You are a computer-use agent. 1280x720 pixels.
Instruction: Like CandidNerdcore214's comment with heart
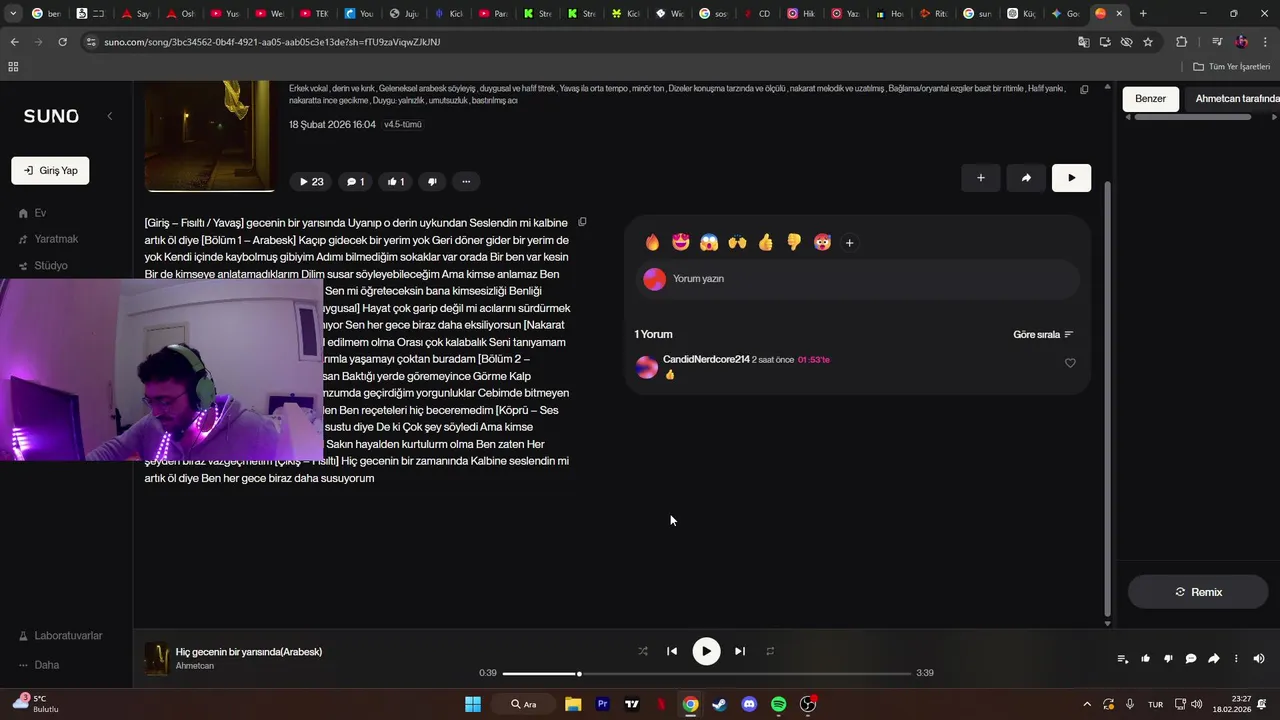1070,363
